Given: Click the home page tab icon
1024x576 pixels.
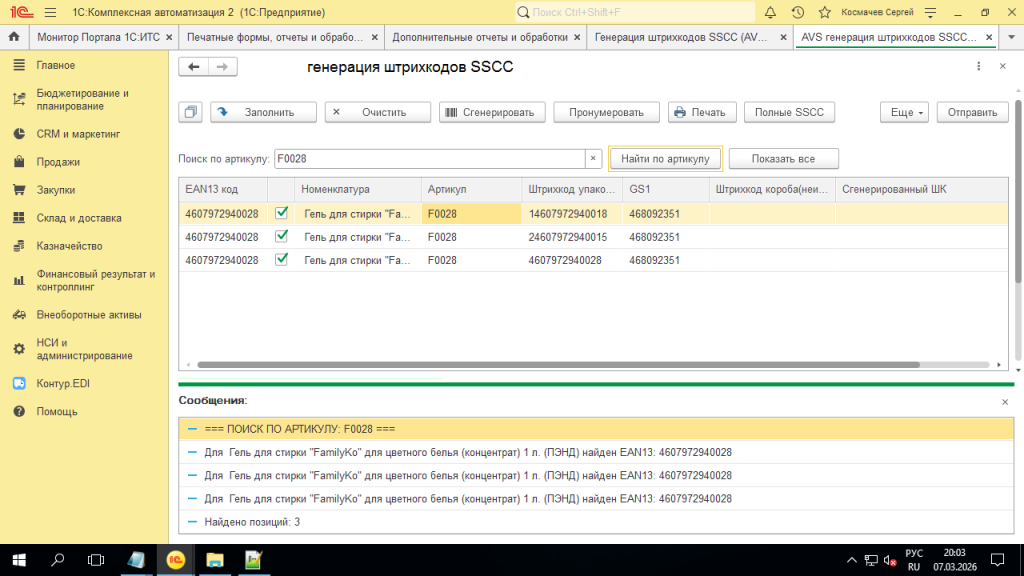Looking at the screenshot, I should tap(14, 37).
